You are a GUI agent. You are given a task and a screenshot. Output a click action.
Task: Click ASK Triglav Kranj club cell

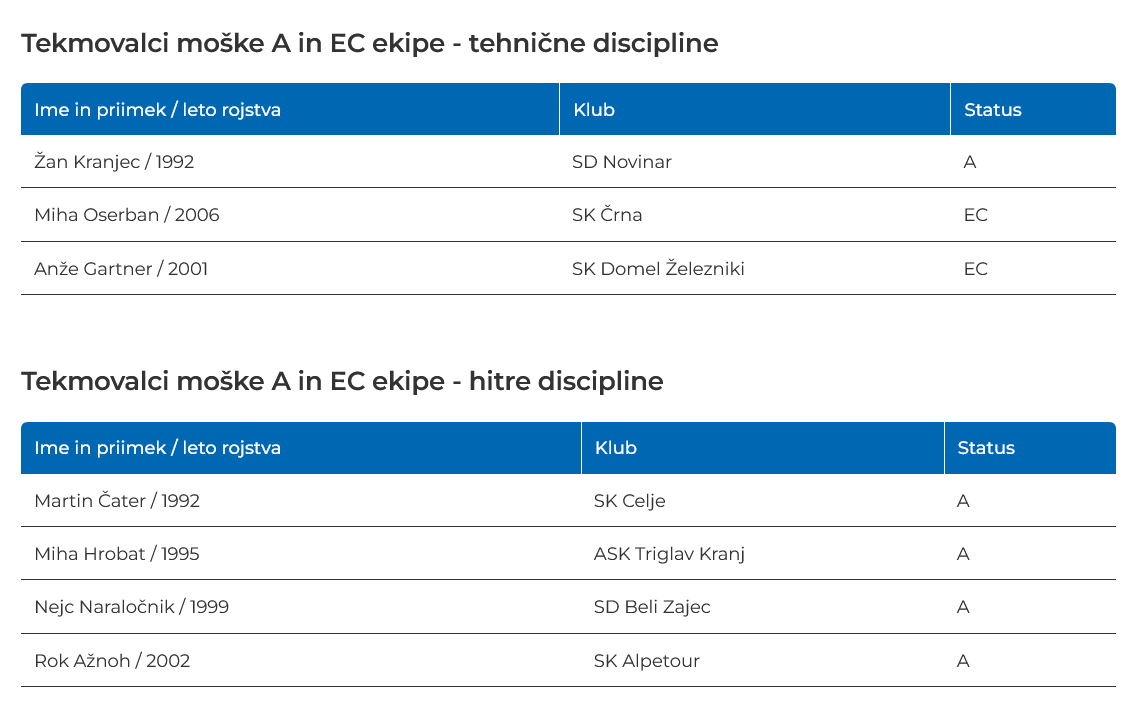(669, 554)
